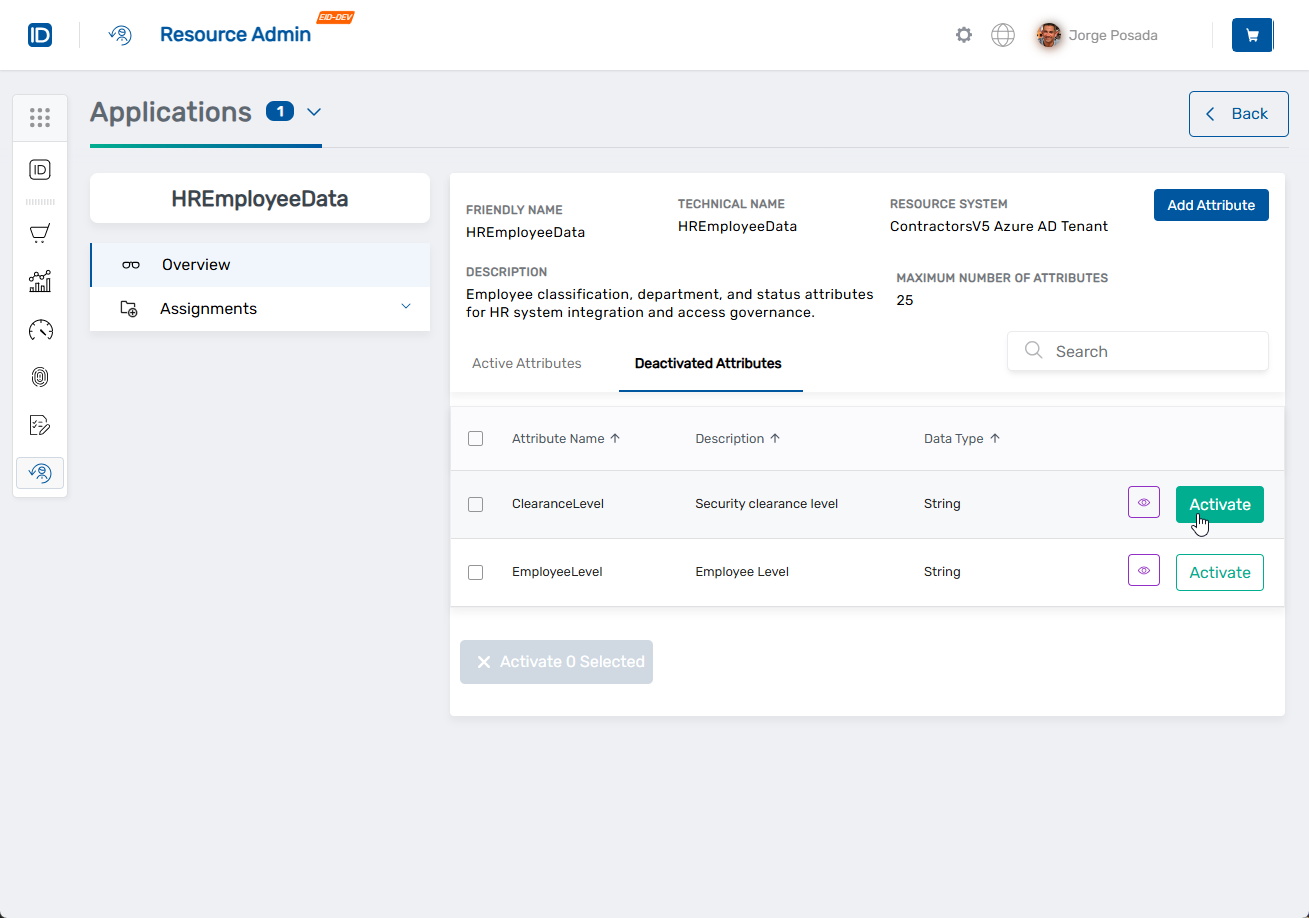This screenshot has height=918, width=1309.
Task: View details via eye icon for EmployeeLevel
Action: pyautogui.click(x=1143, y=570)
